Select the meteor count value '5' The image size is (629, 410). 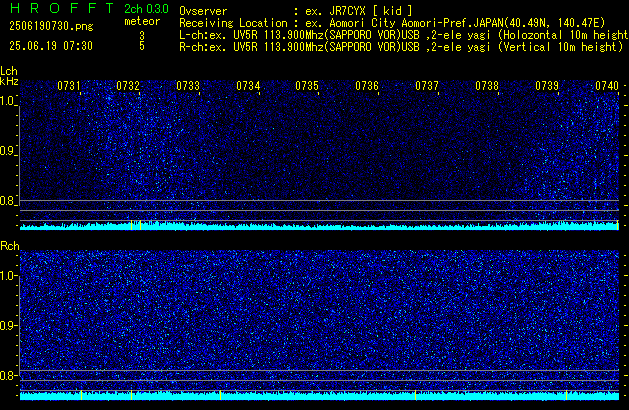pyautogui.click(x=142, y=46)
